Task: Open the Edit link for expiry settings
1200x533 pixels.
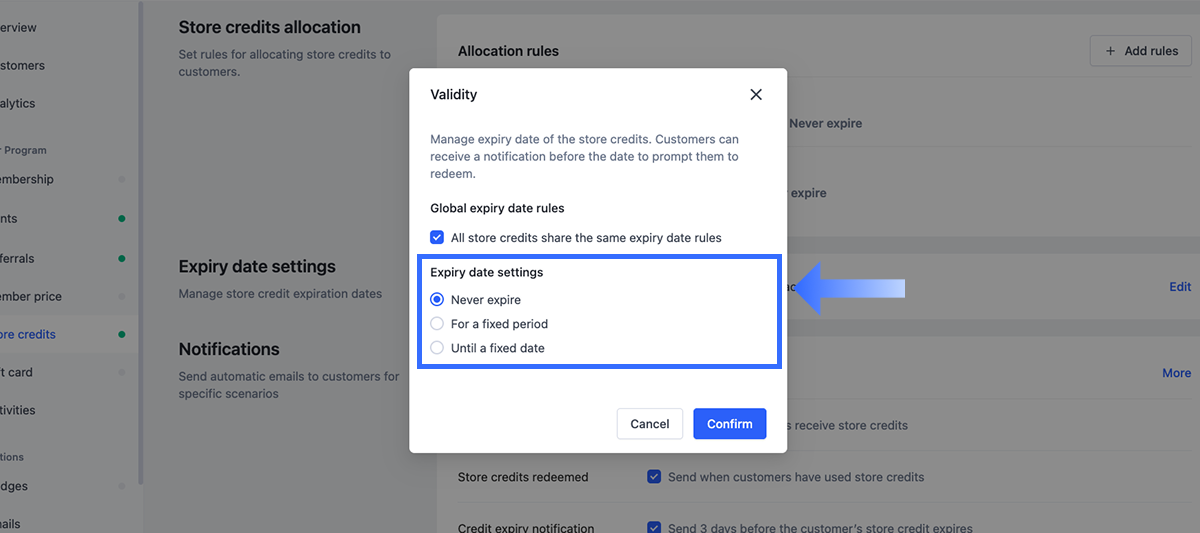Action: [1180, 287]
